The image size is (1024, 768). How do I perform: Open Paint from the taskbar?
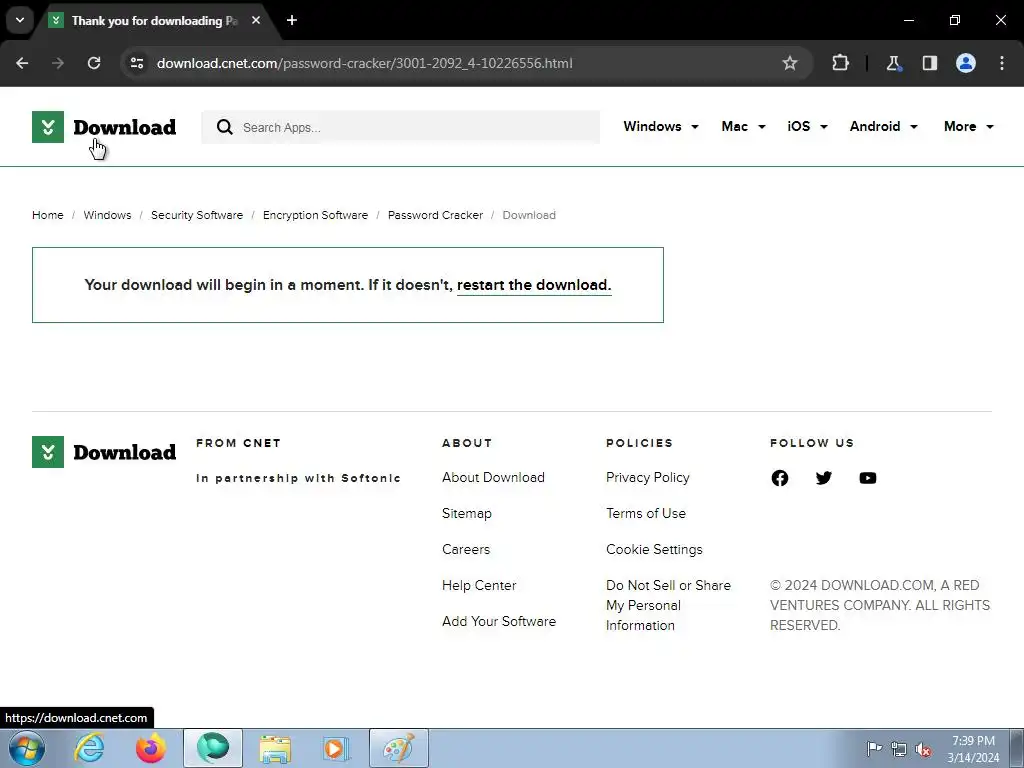(399, 748)
